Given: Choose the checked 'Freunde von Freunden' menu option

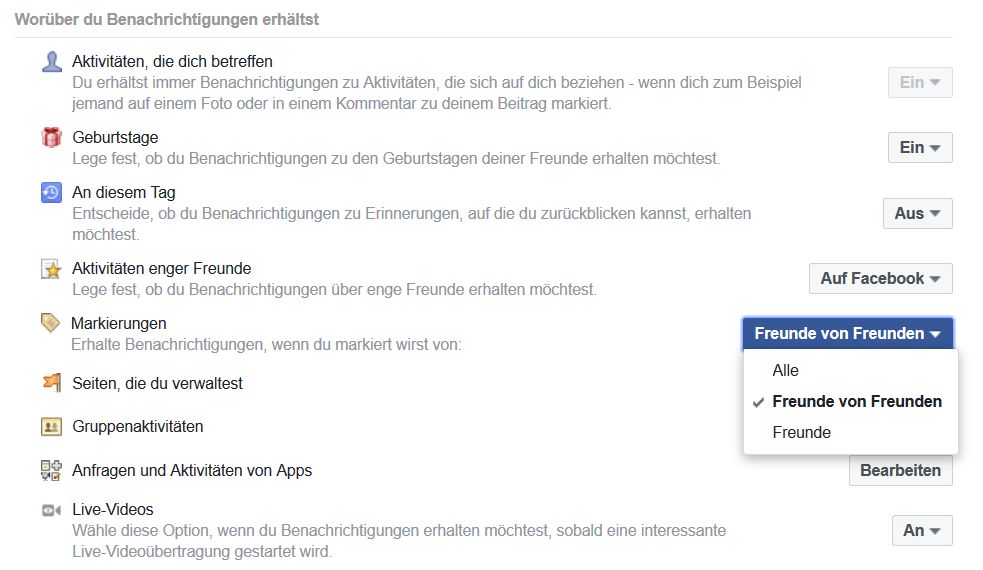Looking at the screenshot, I should pyautogui.click(x=856, y=401).
